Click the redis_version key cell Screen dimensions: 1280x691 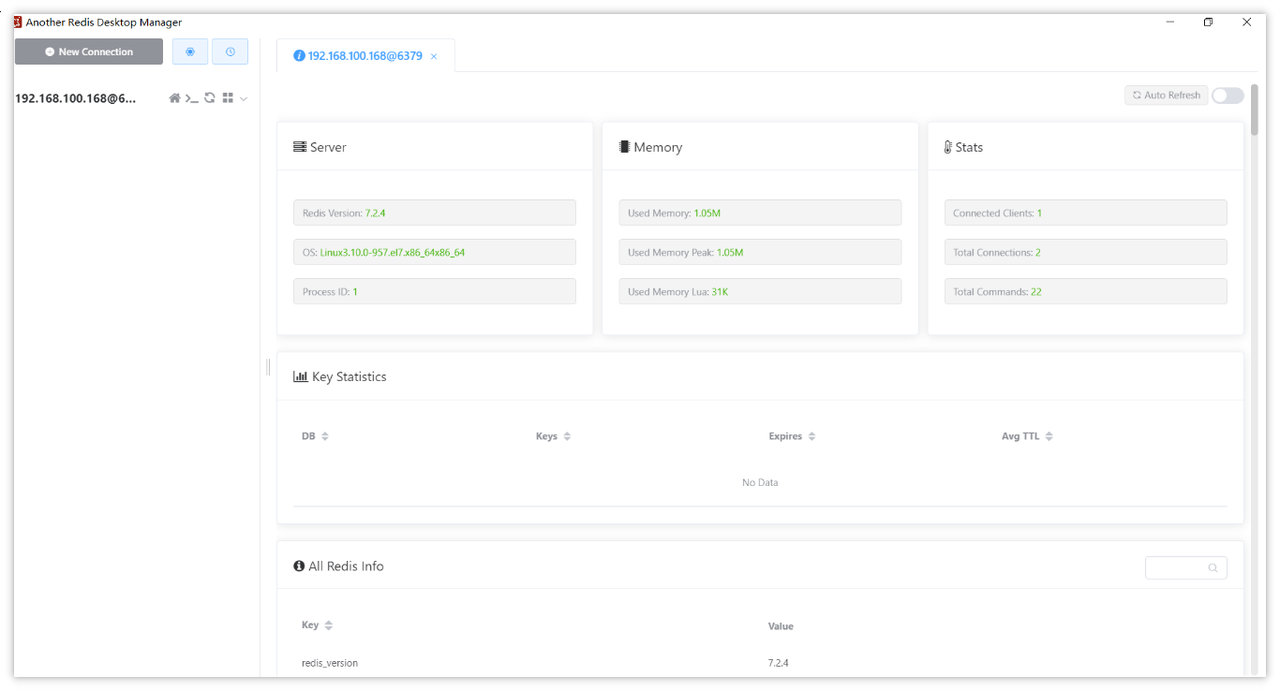tap(330, 663)
